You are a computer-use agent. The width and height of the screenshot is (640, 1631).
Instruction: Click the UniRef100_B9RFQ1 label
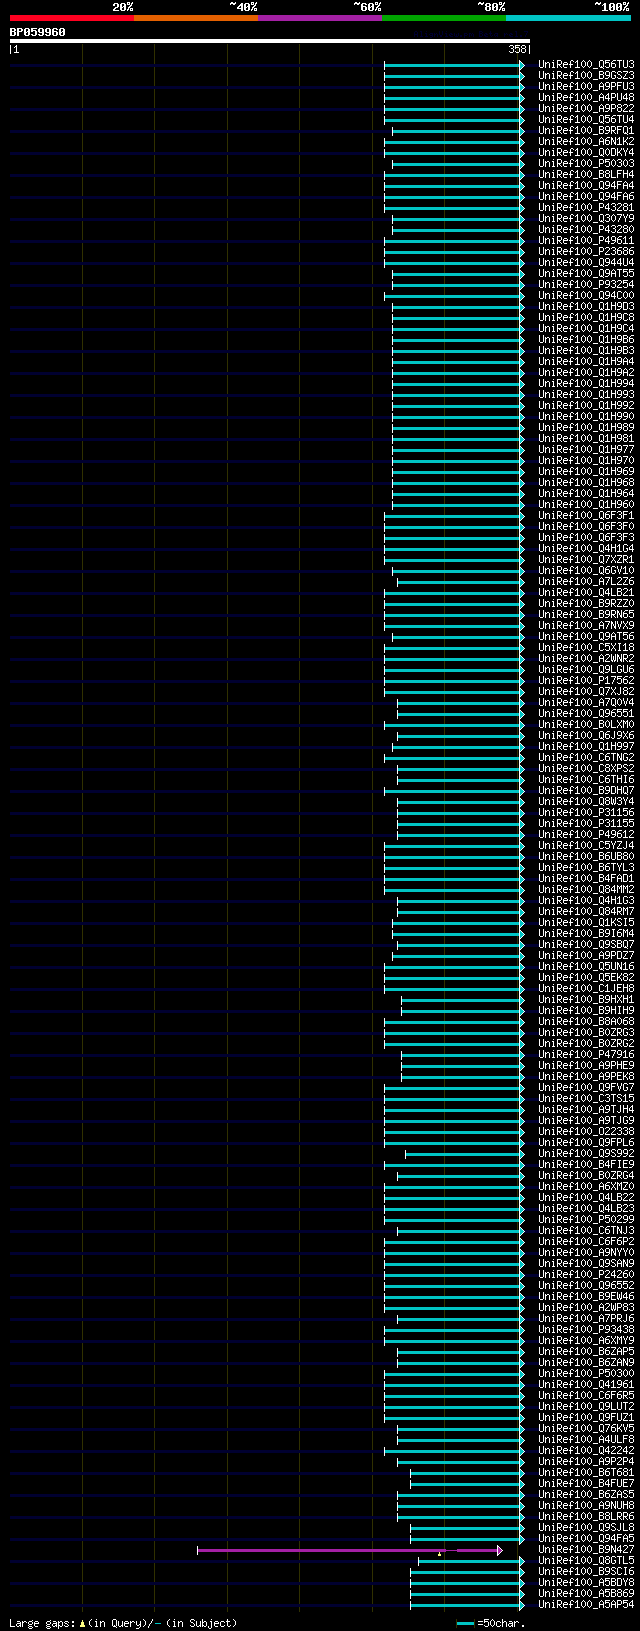(586, 130)
